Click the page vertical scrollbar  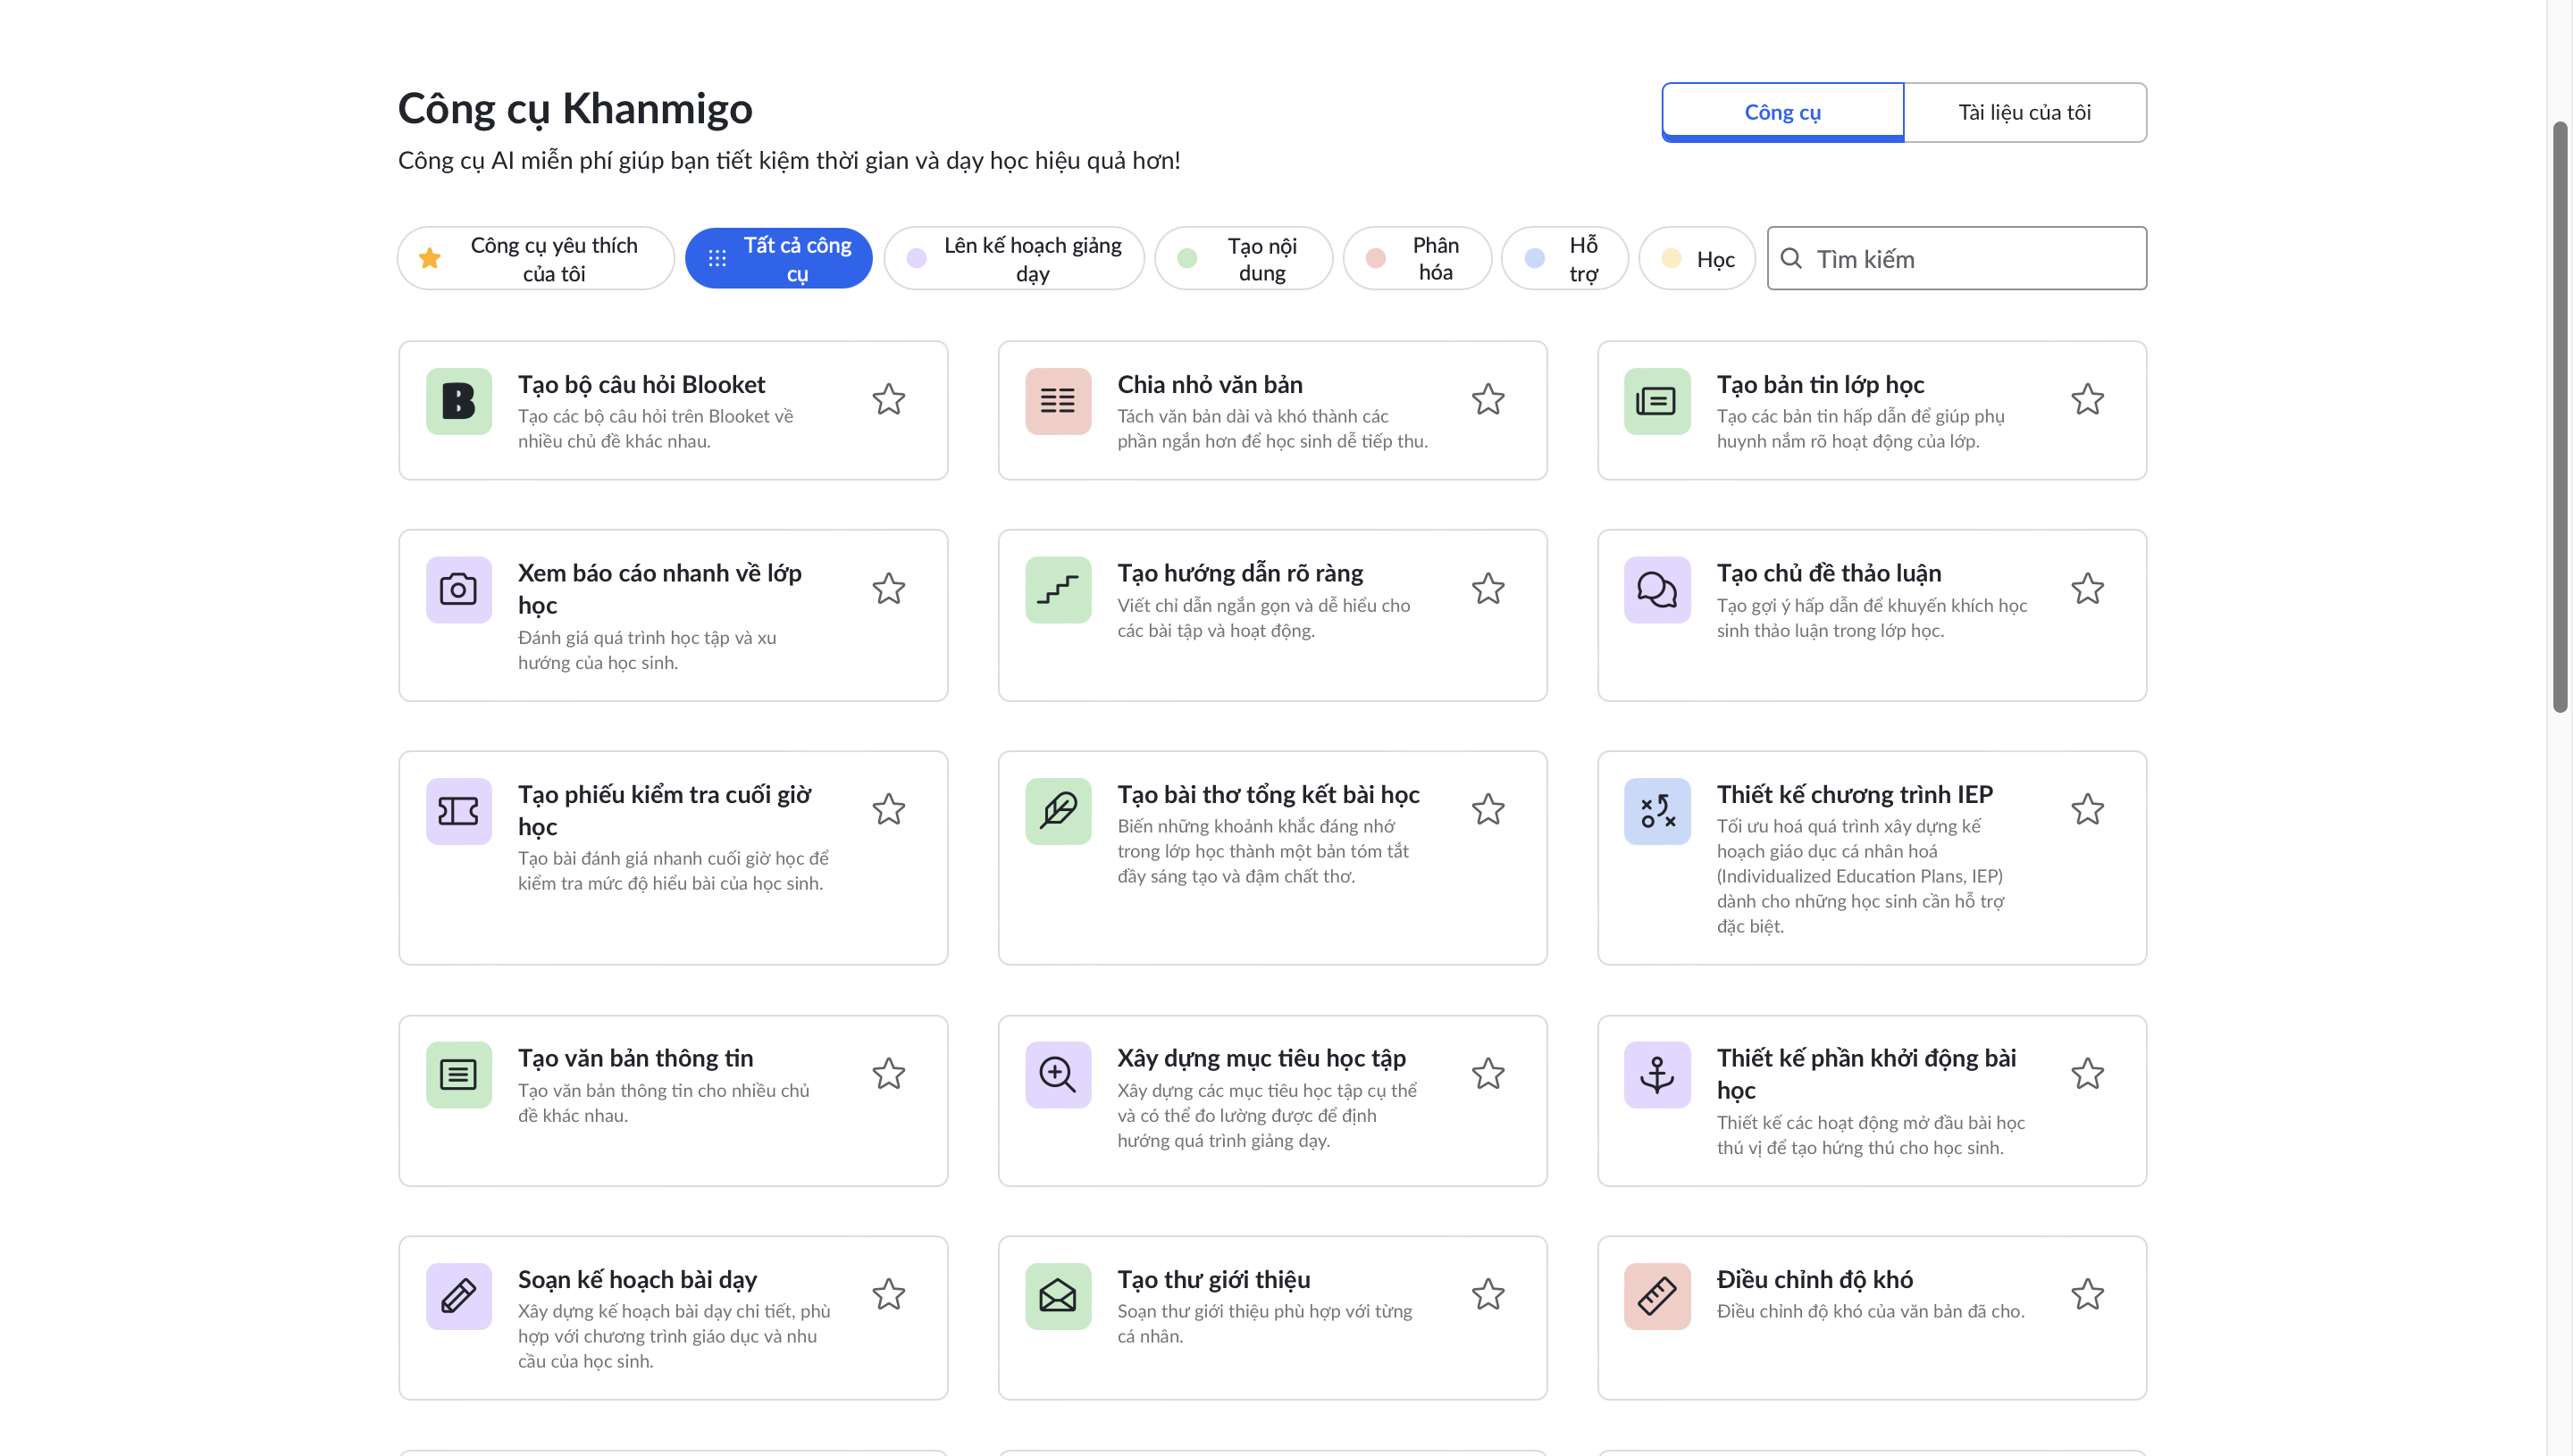(2559, 416)
